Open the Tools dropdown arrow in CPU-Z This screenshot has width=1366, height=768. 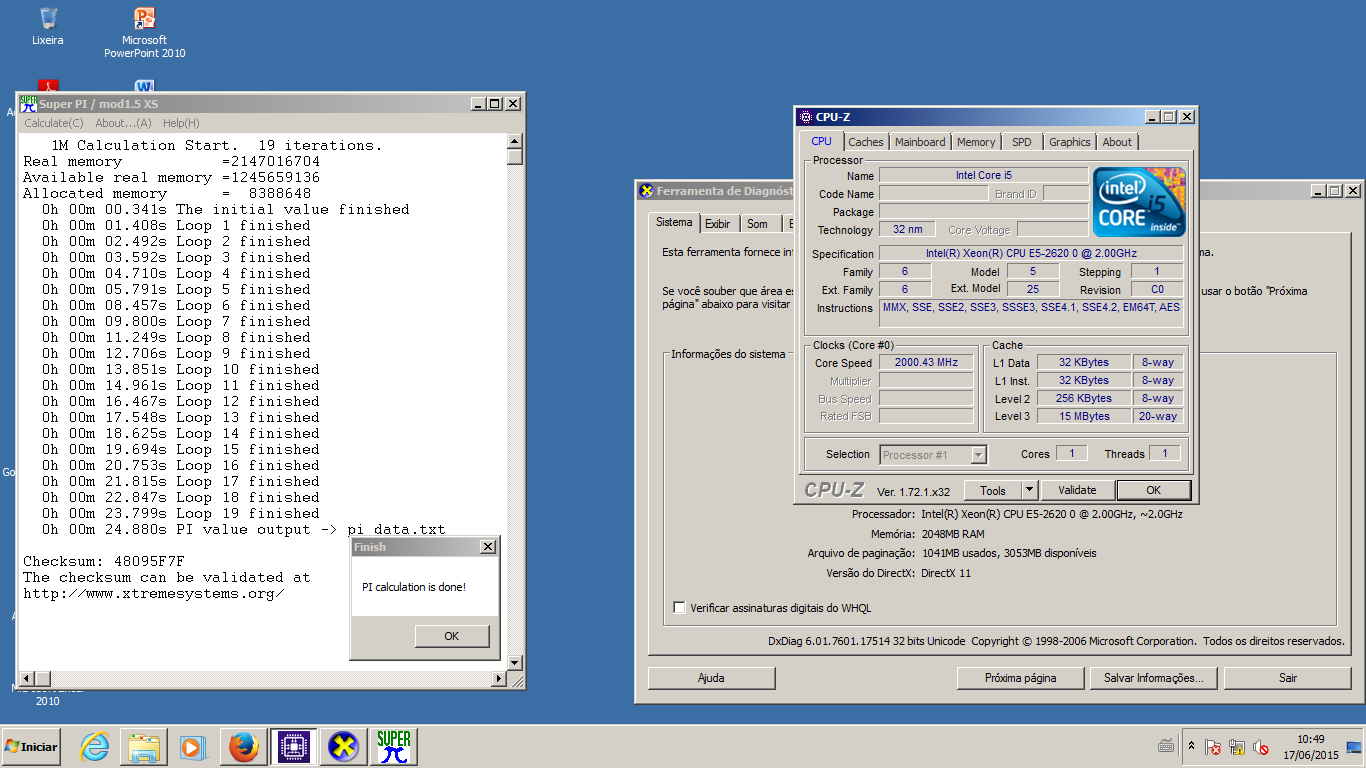coord(1029,490)
